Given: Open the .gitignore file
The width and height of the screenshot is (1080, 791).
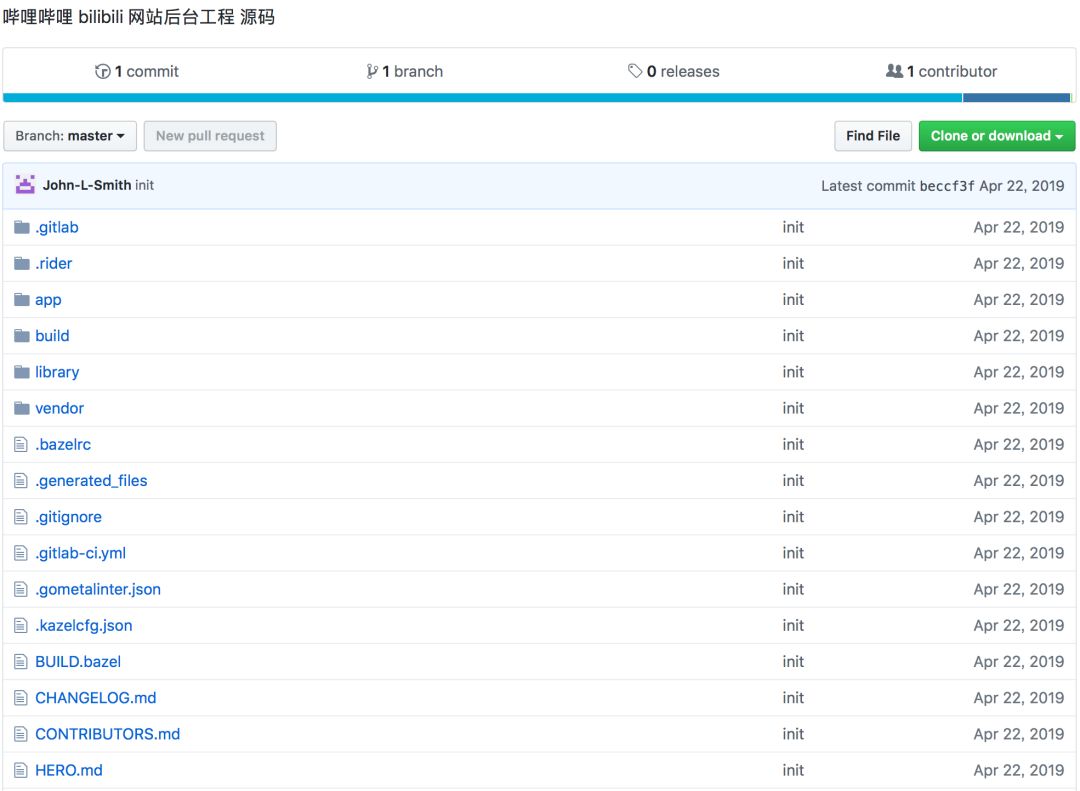Looking at the screenshot, I should click(x=68, y=517).
